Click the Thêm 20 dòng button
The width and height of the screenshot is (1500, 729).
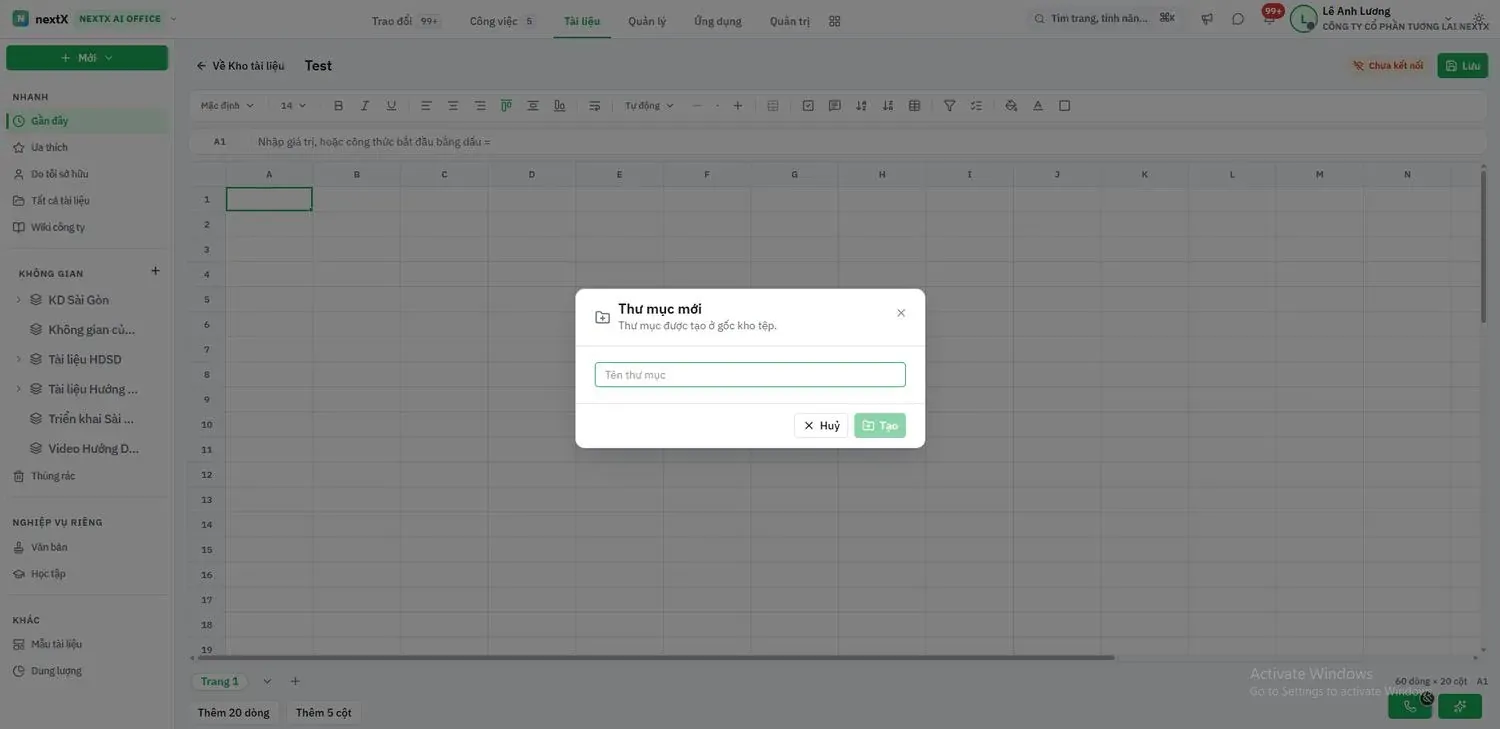point(234,713)
